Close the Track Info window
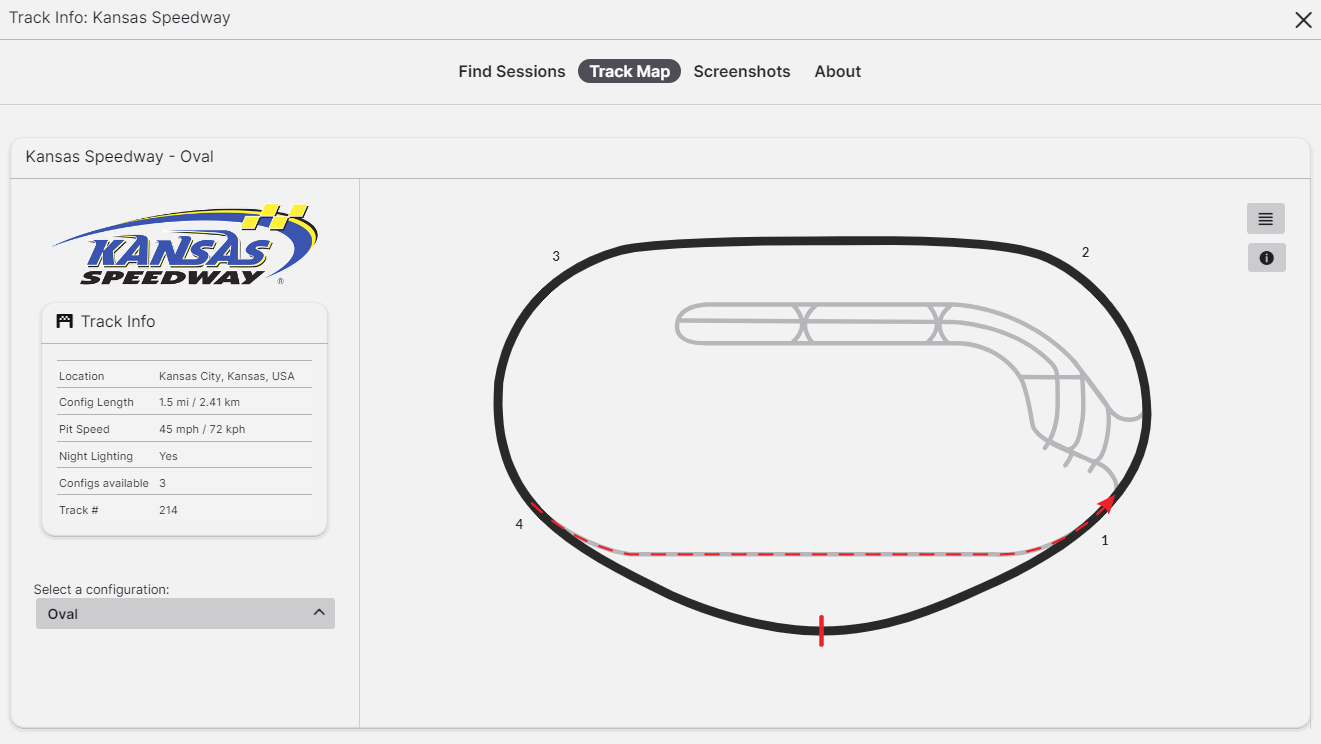Screen dimensions: 1321x744 (1303, 20)
